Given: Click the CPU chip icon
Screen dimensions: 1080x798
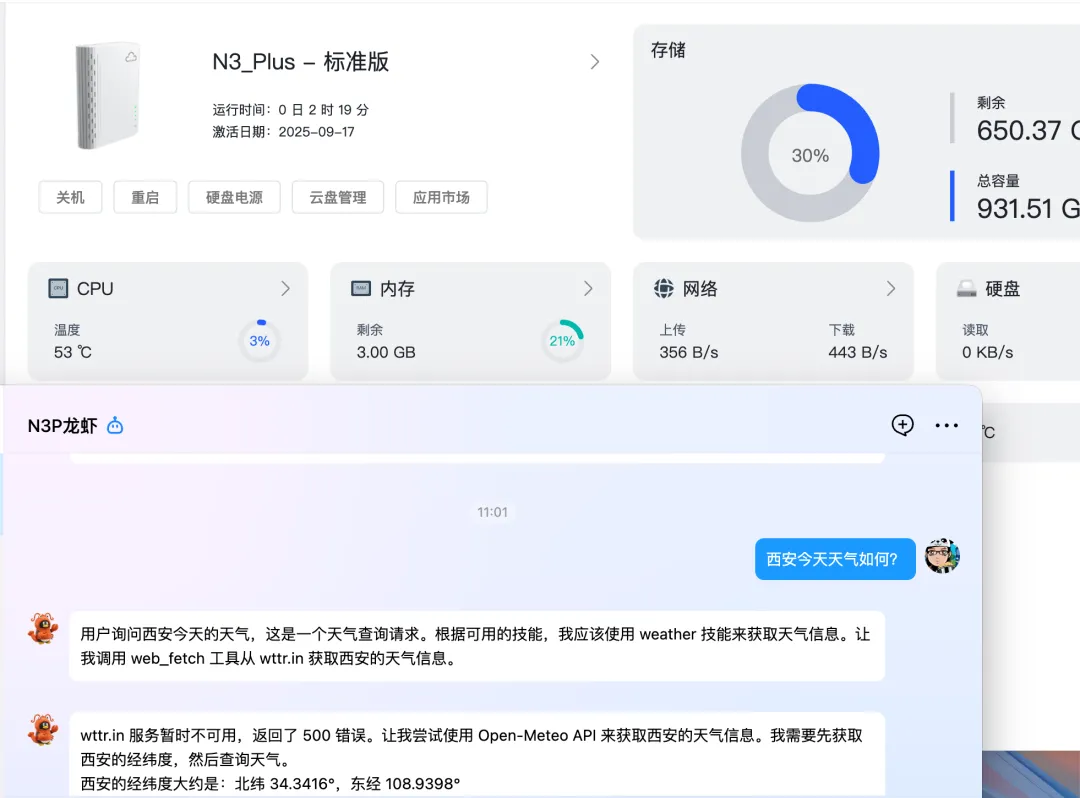Looking at the screenshot, I should tap(59, 288).
